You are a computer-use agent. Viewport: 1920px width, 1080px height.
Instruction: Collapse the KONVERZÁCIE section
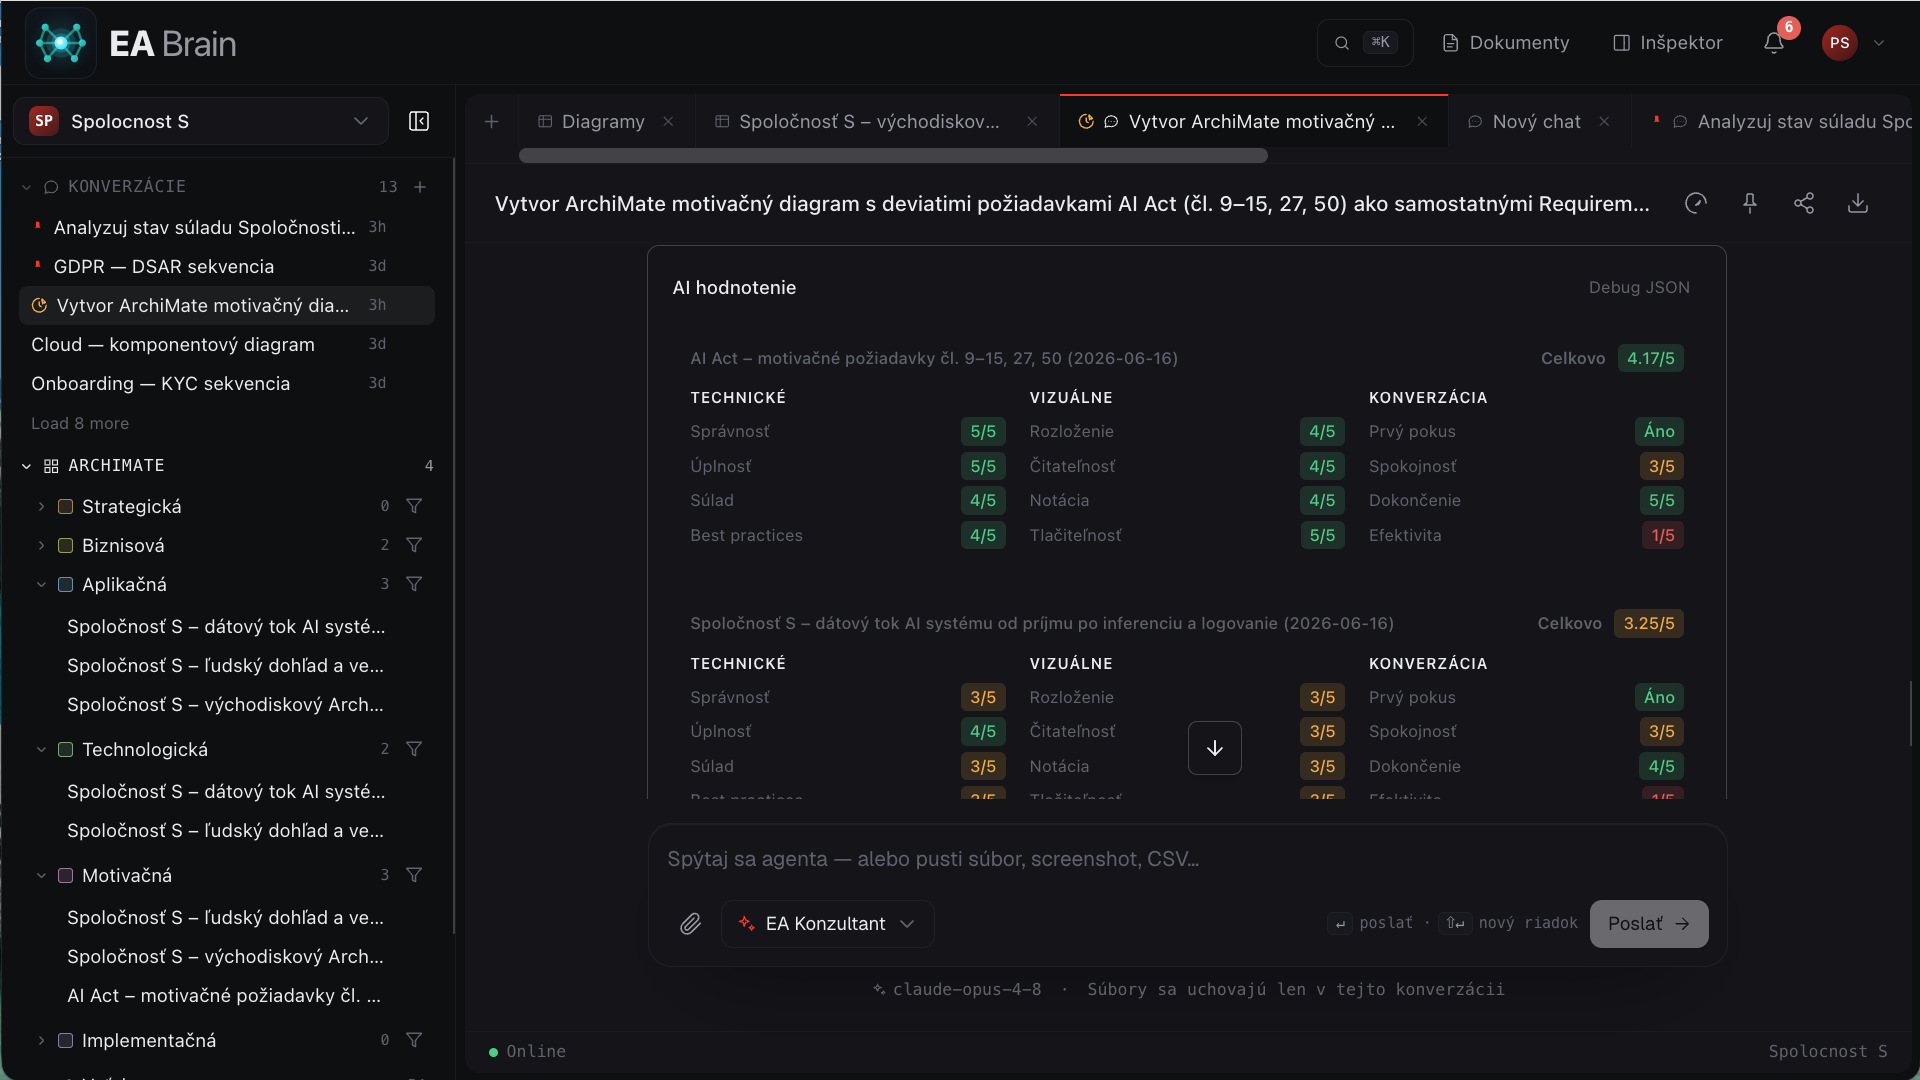tap(26, 187)
